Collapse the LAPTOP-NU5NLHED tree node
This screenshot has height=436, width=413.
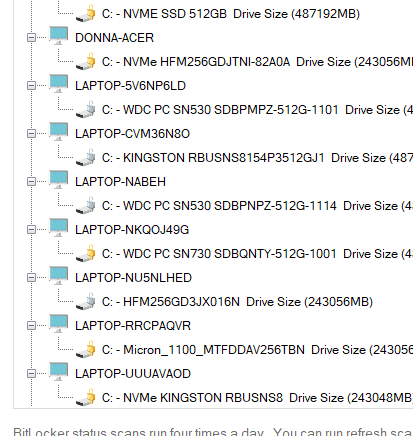pyautogui.click(x=31, y=278)
